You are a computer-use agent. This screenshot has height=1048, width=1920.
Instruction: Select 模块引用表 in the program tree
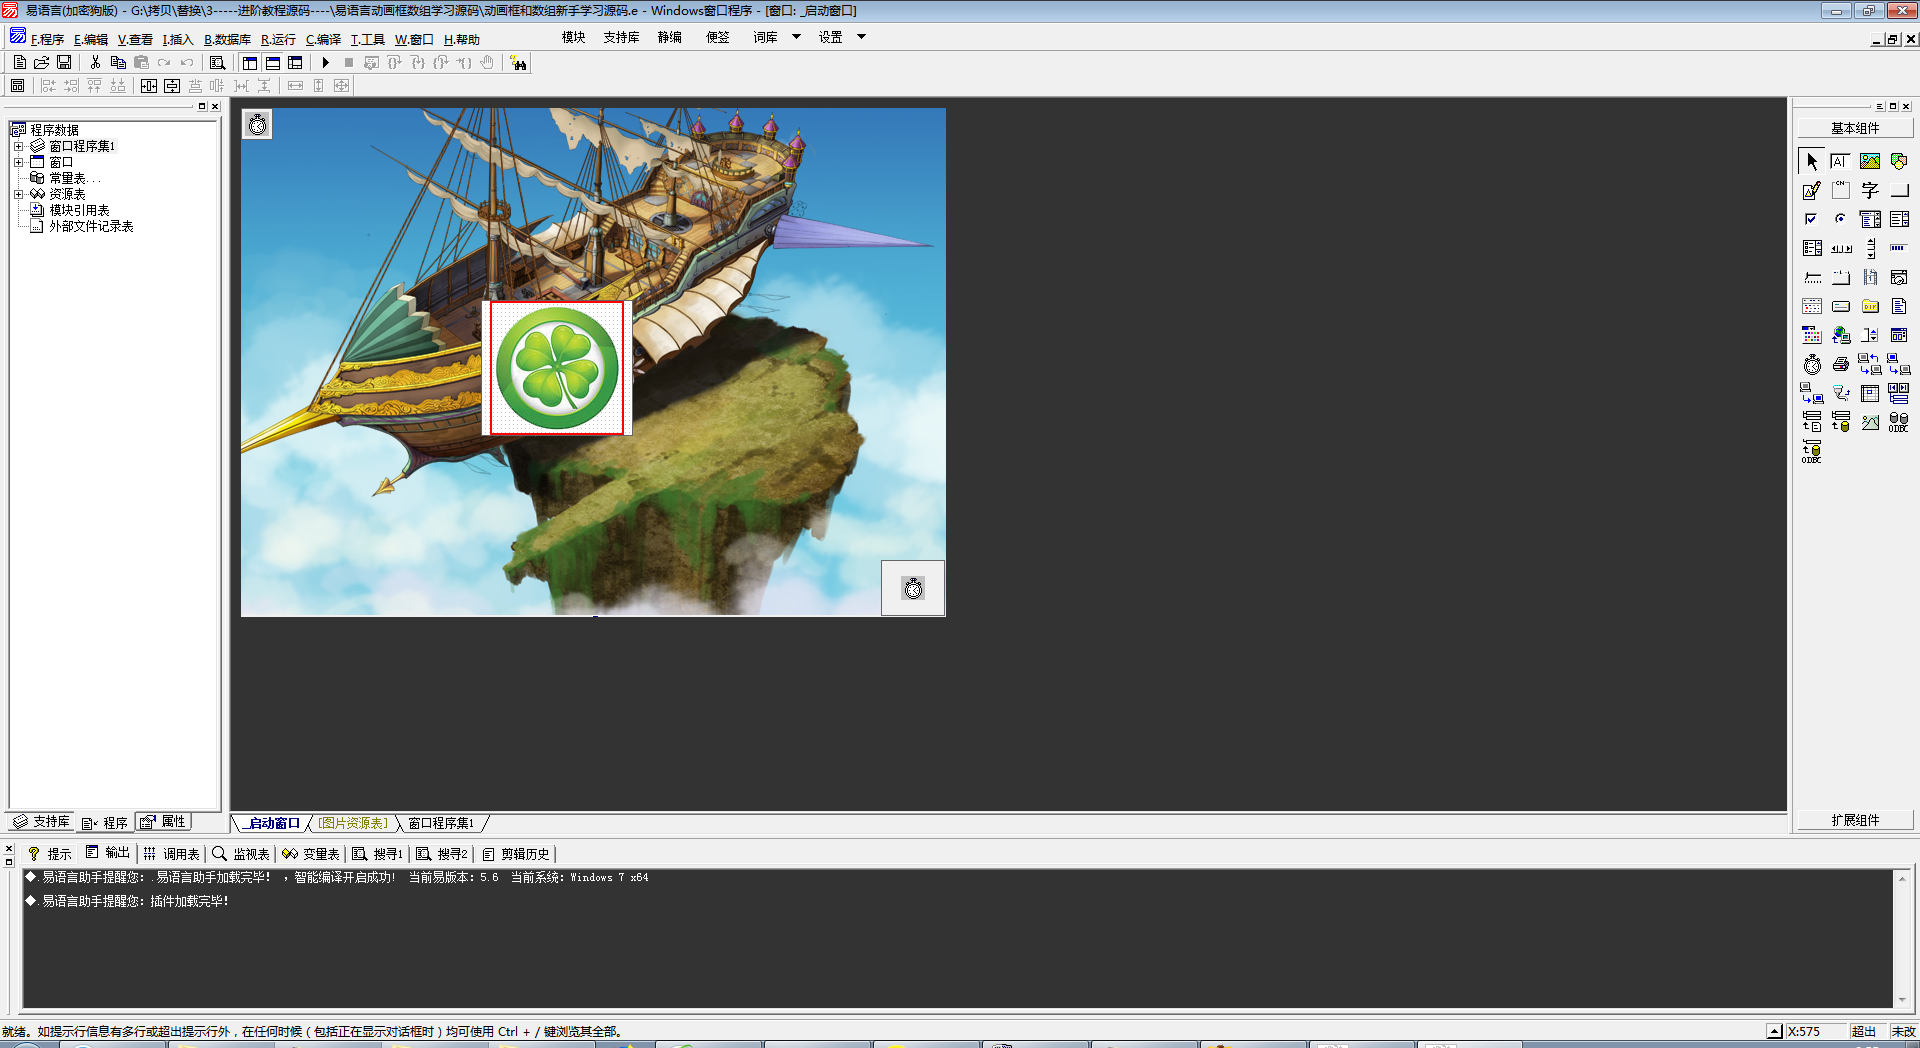pos(79,210)
